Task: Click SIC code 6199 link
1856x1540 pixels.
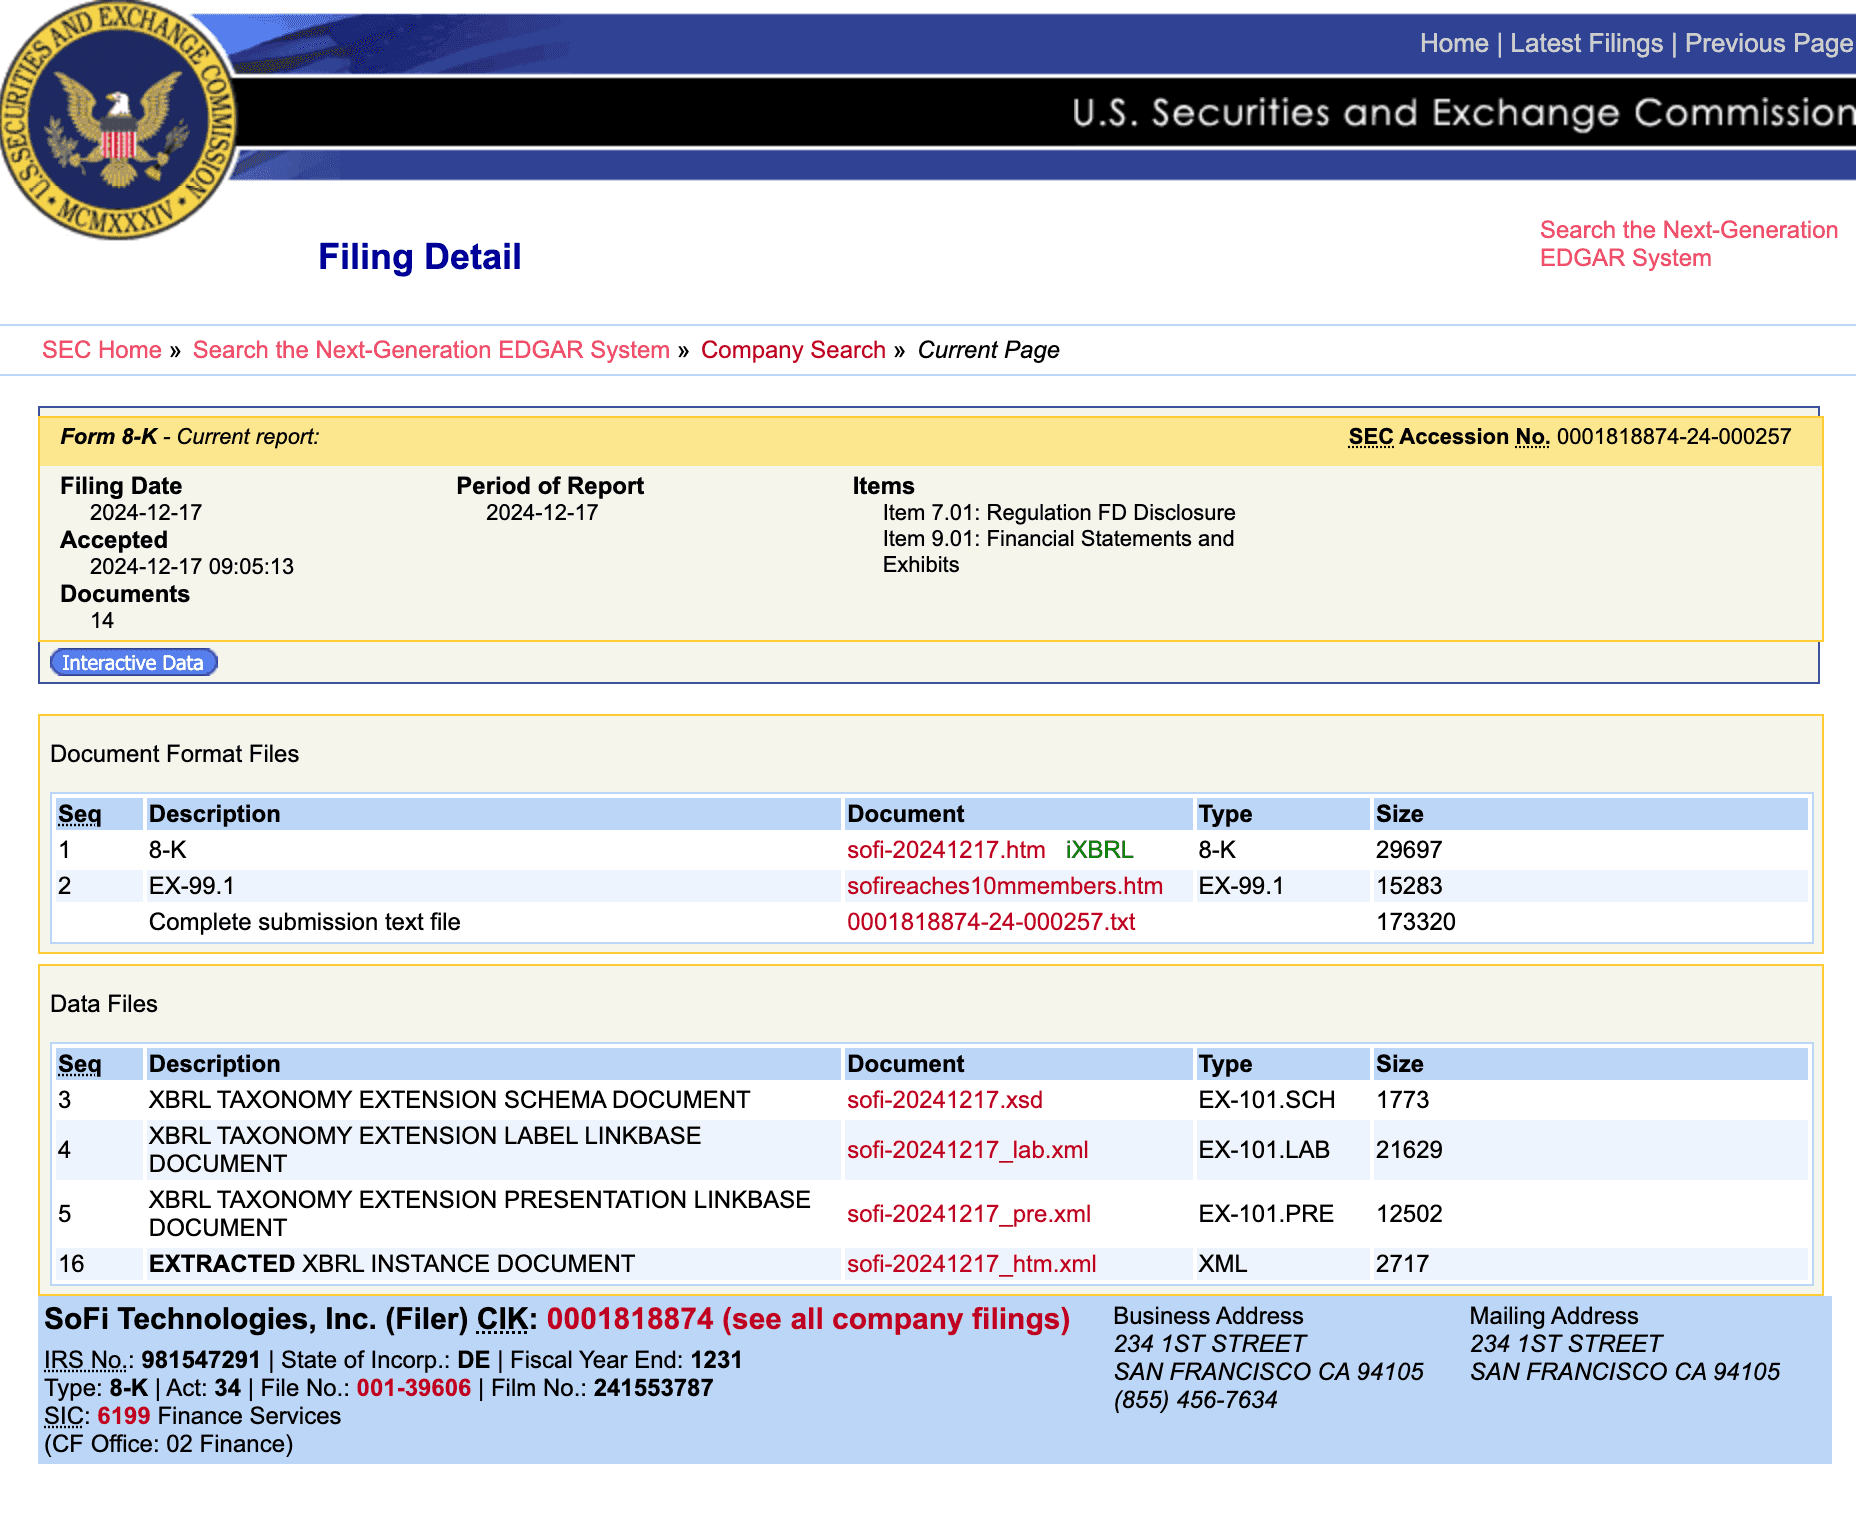Action: pyautogui.click(x=124, y=1416)
